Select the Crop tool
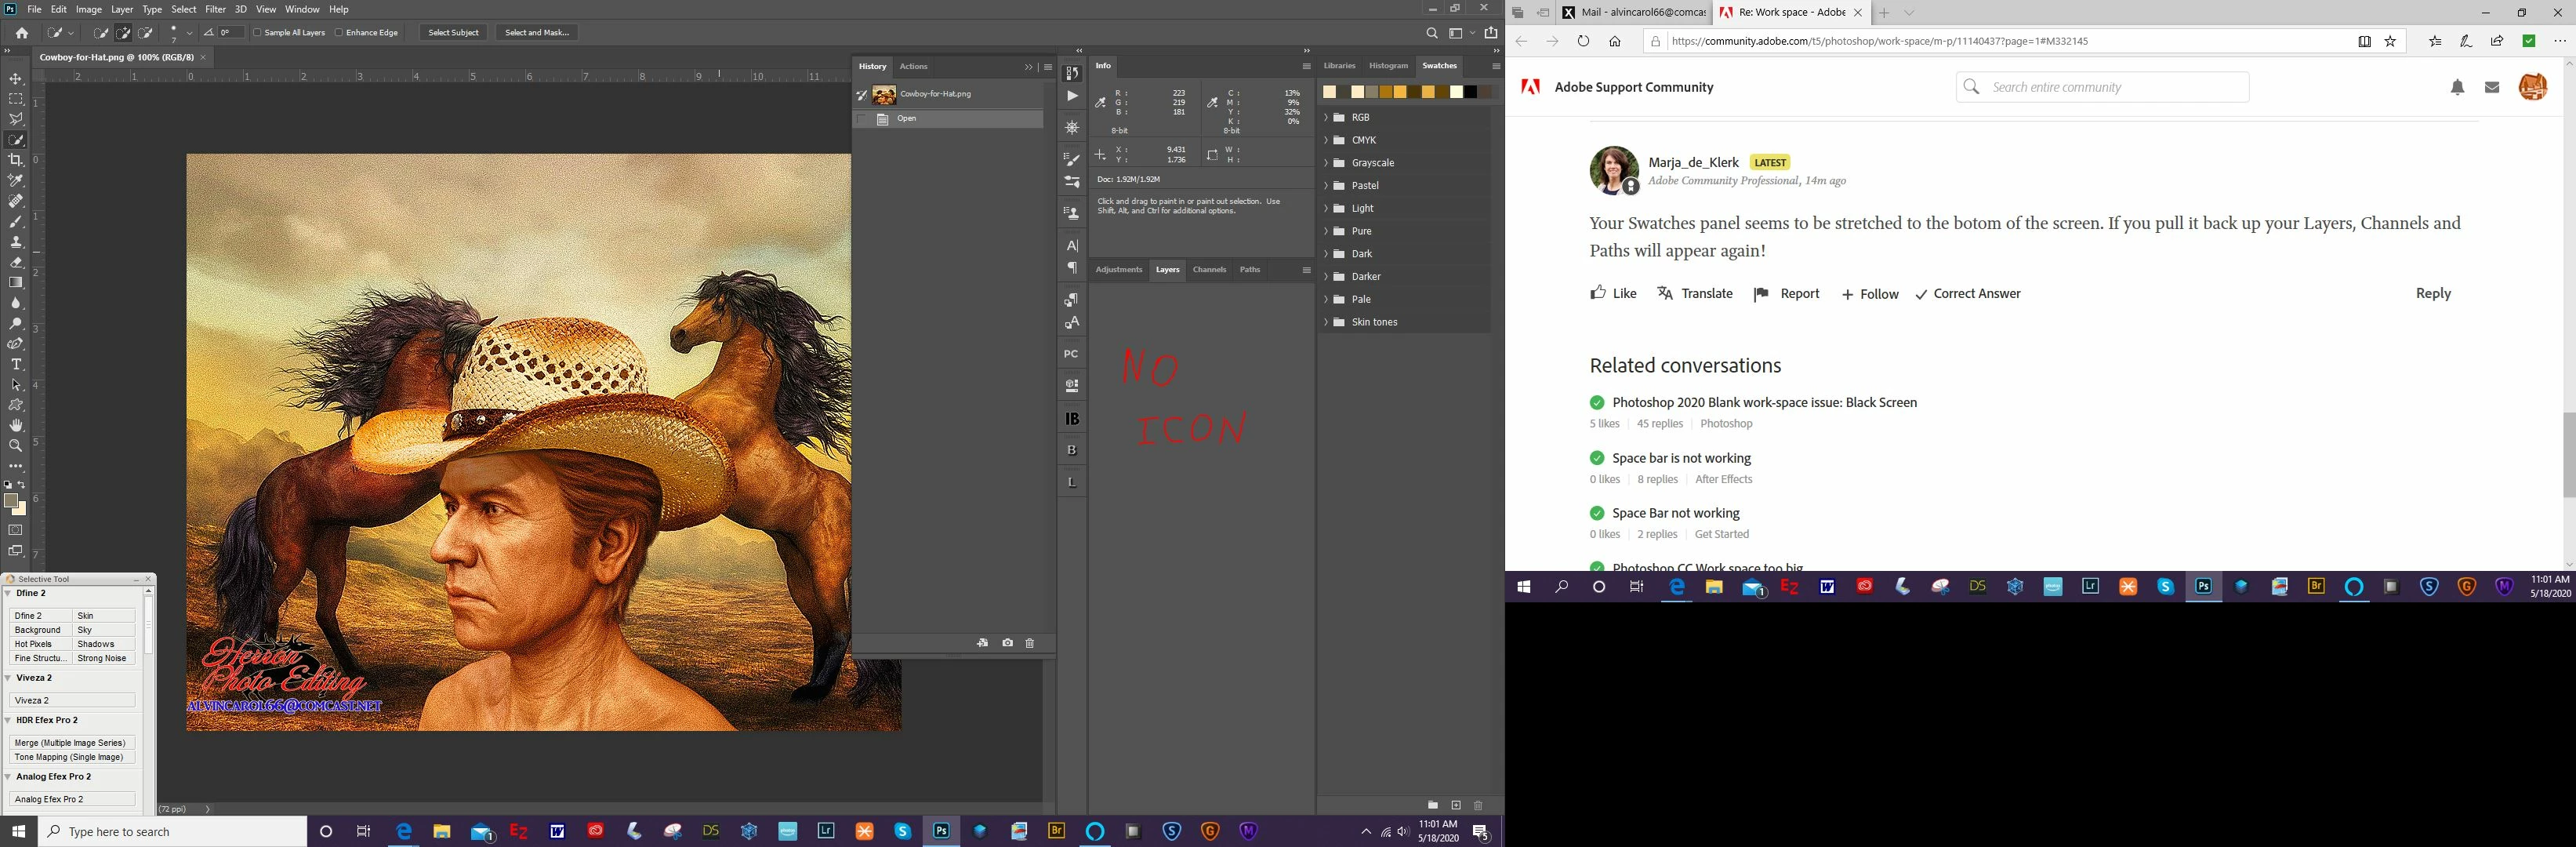 (16, 160)
